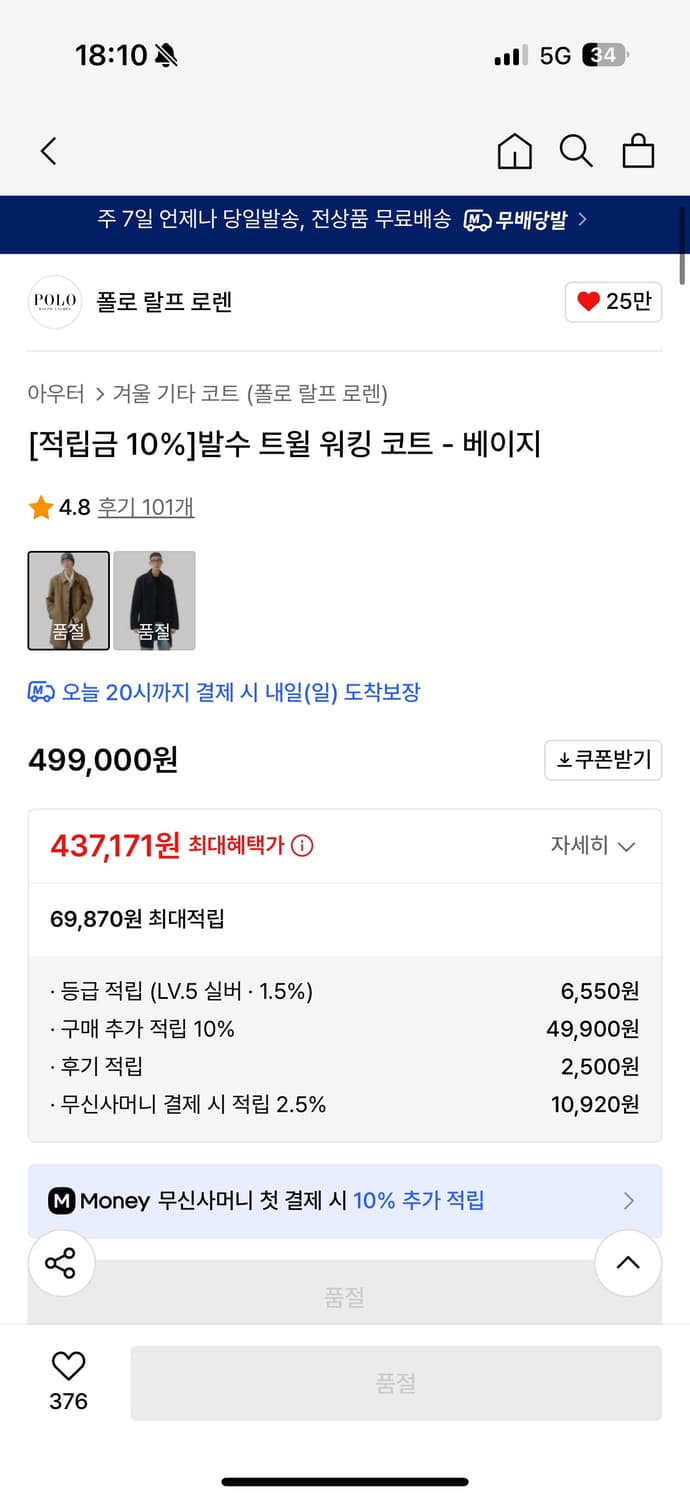This screenshot has height=1500, width=690.
Task: Tap the POLO brand logo
Action: [x=54, y=302]
